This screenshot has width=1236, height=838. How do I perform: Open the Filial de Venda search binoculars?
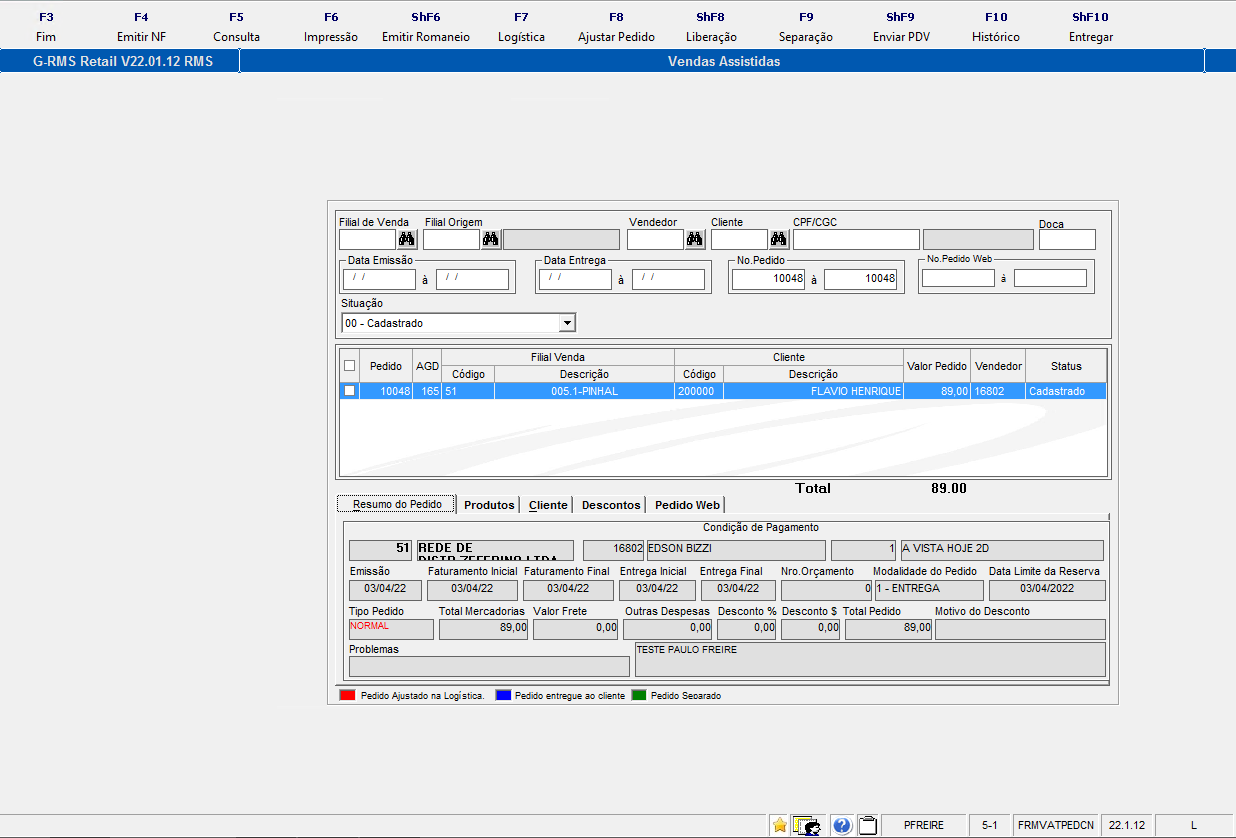click(407, 239)
